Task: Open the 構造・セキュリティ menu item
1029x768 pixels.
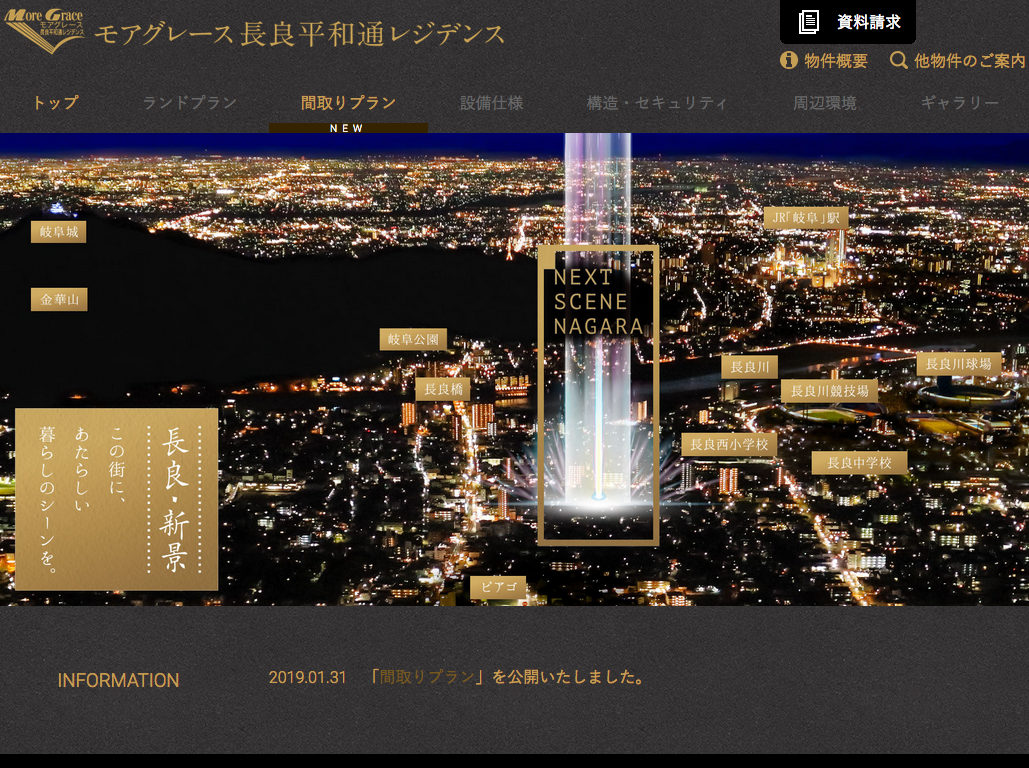Action: 657,103
